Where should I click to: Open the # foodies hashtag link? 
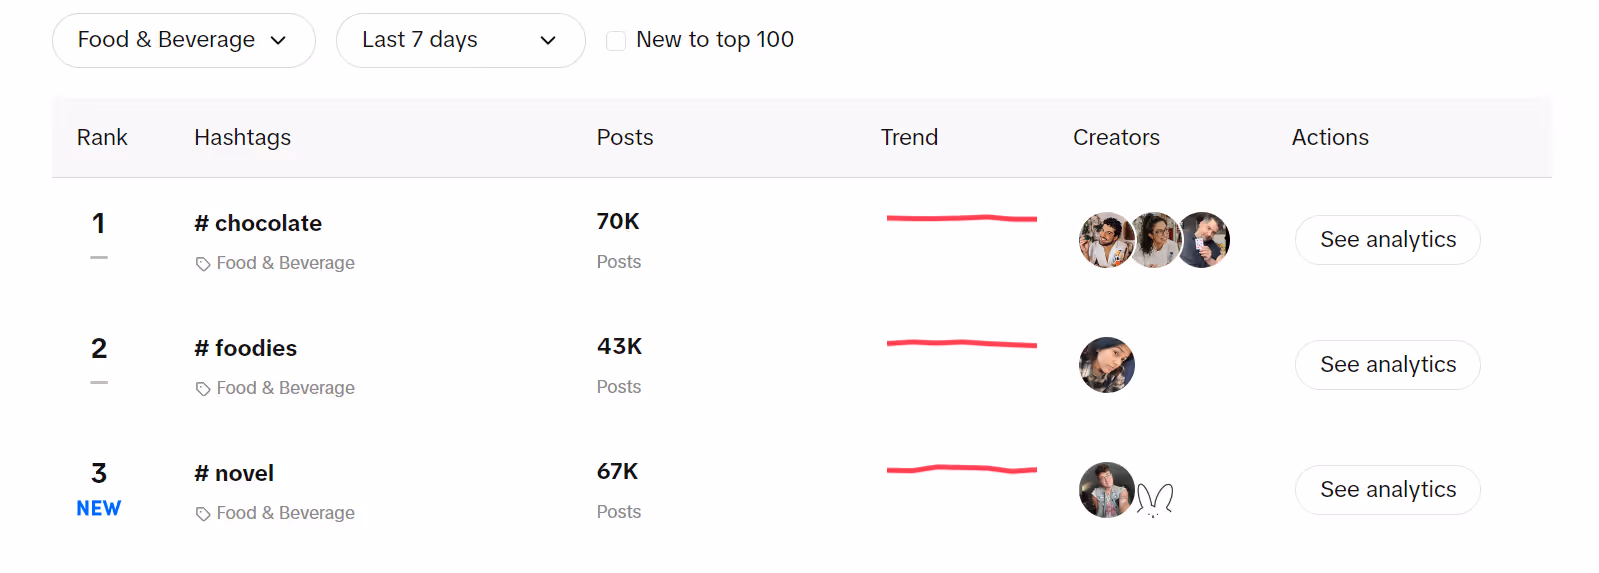[x=246, y=348]
